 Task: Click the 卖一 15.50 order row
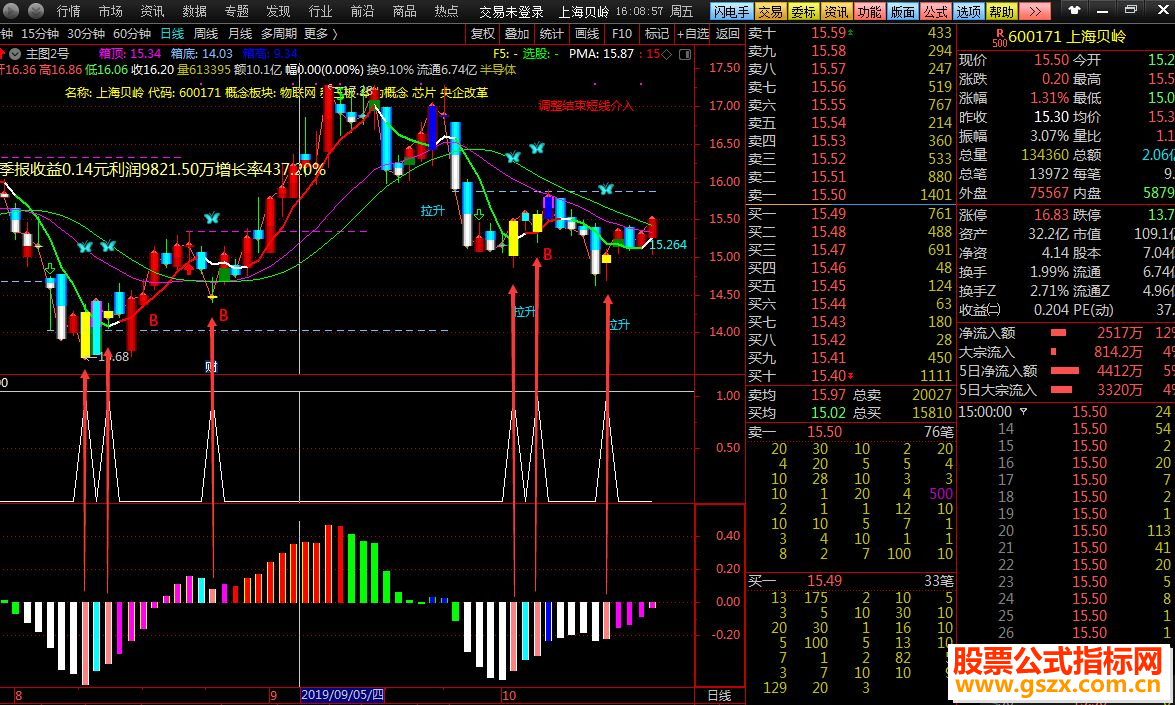[x=851, y=195]
